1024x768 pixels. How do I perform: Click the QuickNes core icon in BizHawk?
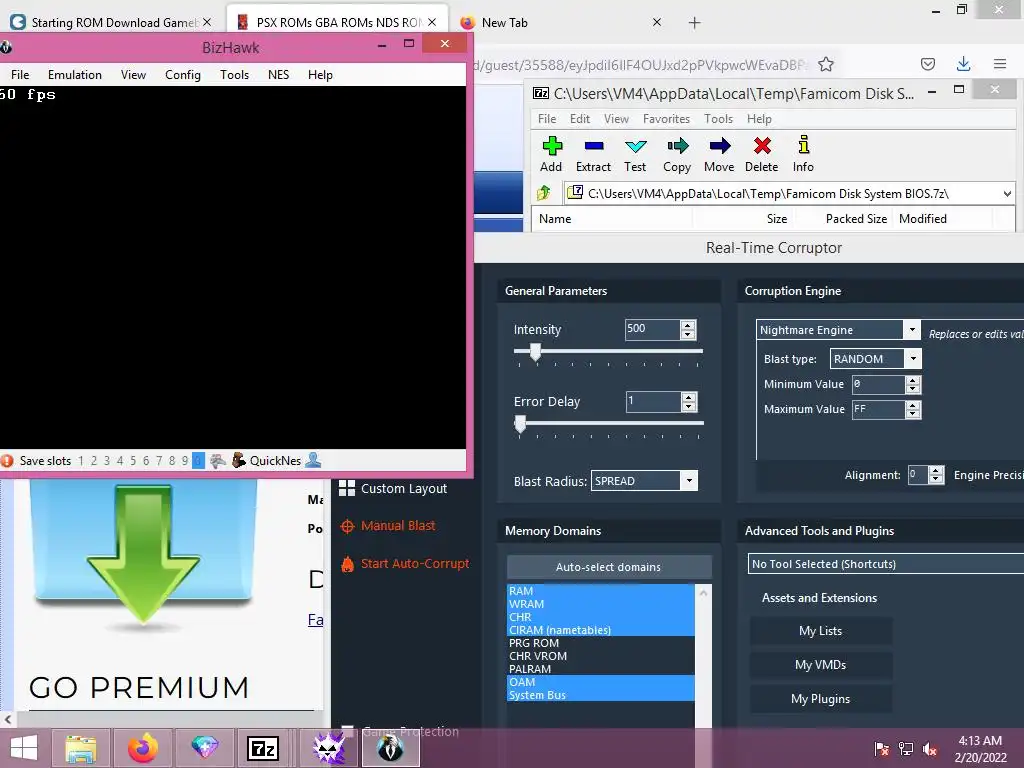238,460
